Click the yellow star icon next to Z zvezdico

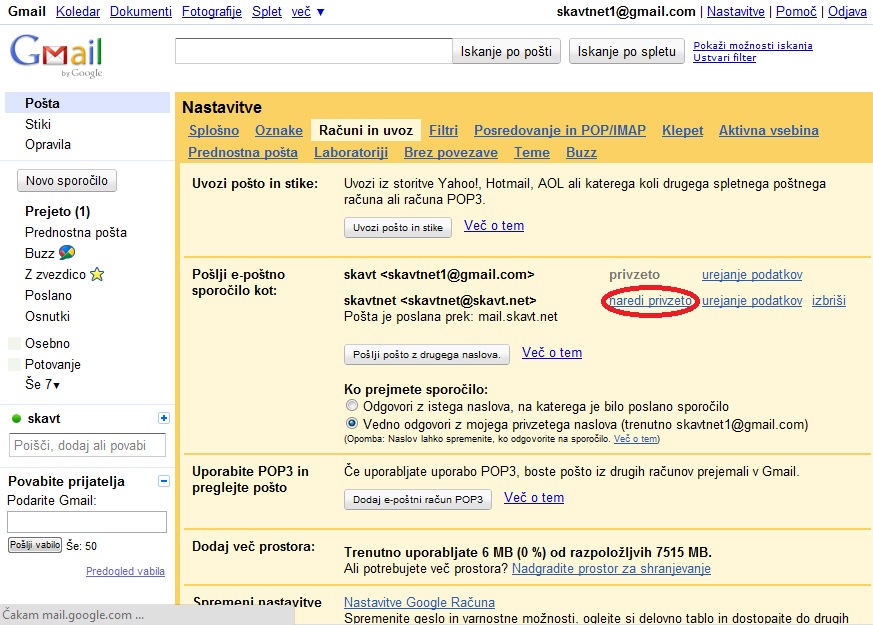[x=97, y=274]
